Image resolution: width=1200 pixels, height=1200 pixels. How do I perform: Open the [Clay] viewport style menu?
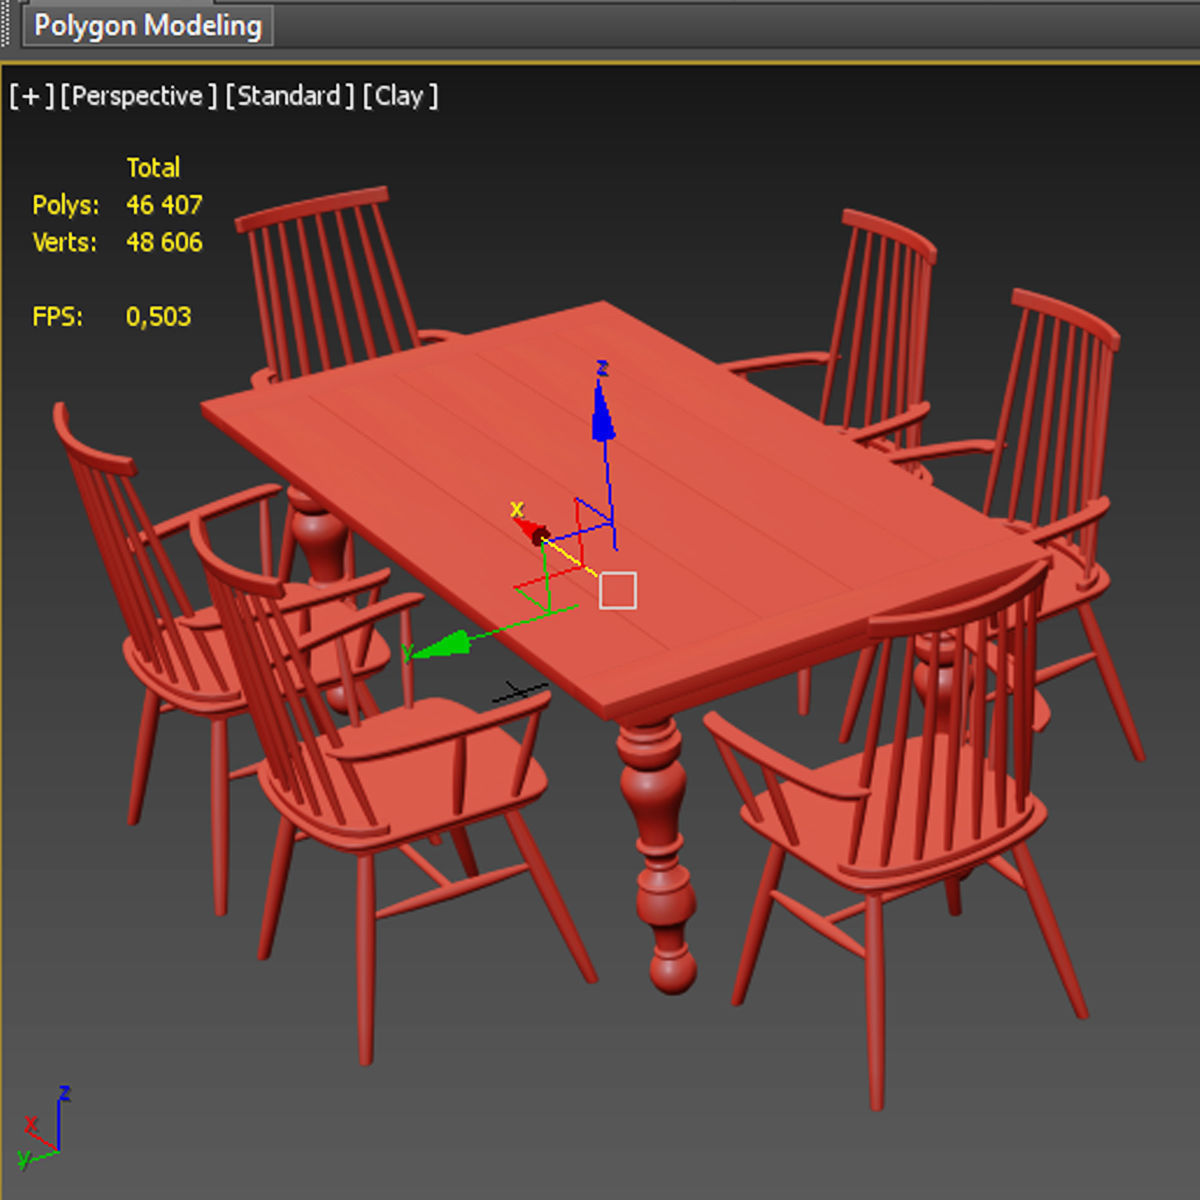[400, 96]
